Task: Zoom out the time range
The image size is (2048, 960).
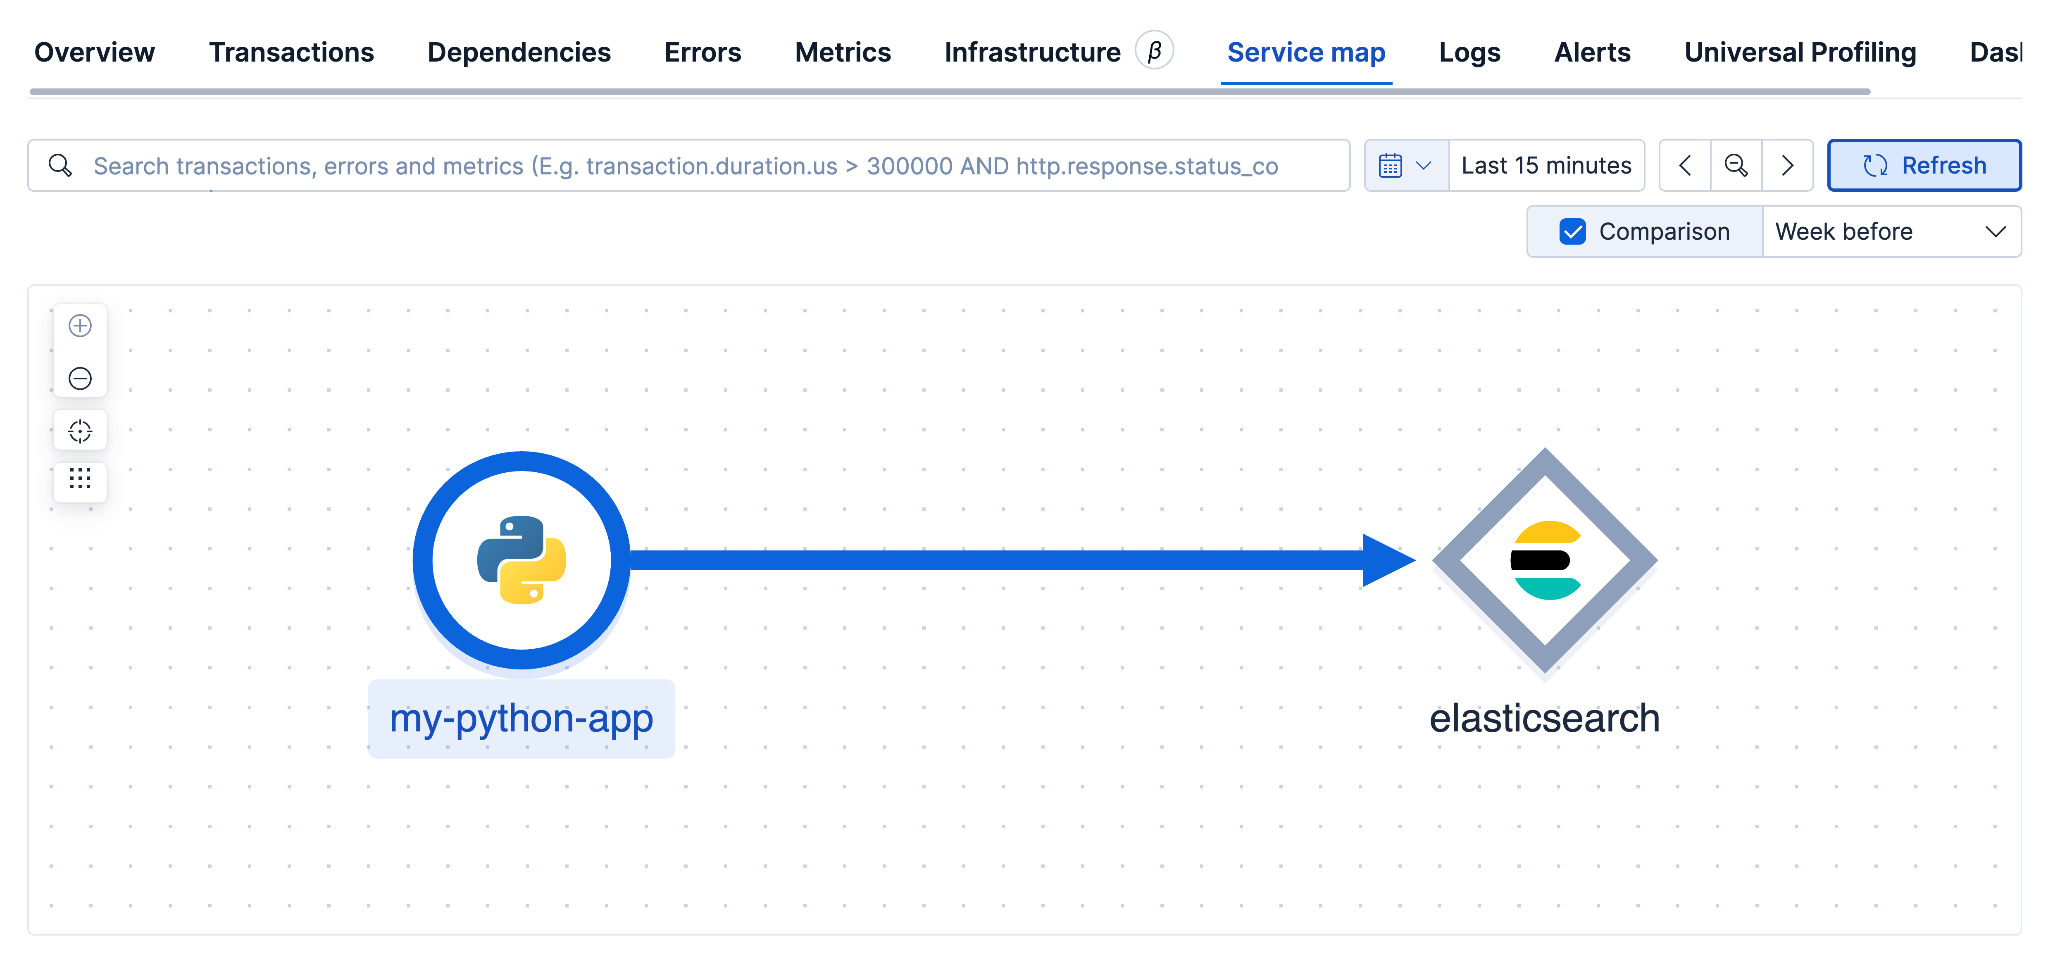Action: click(1736, 166)
